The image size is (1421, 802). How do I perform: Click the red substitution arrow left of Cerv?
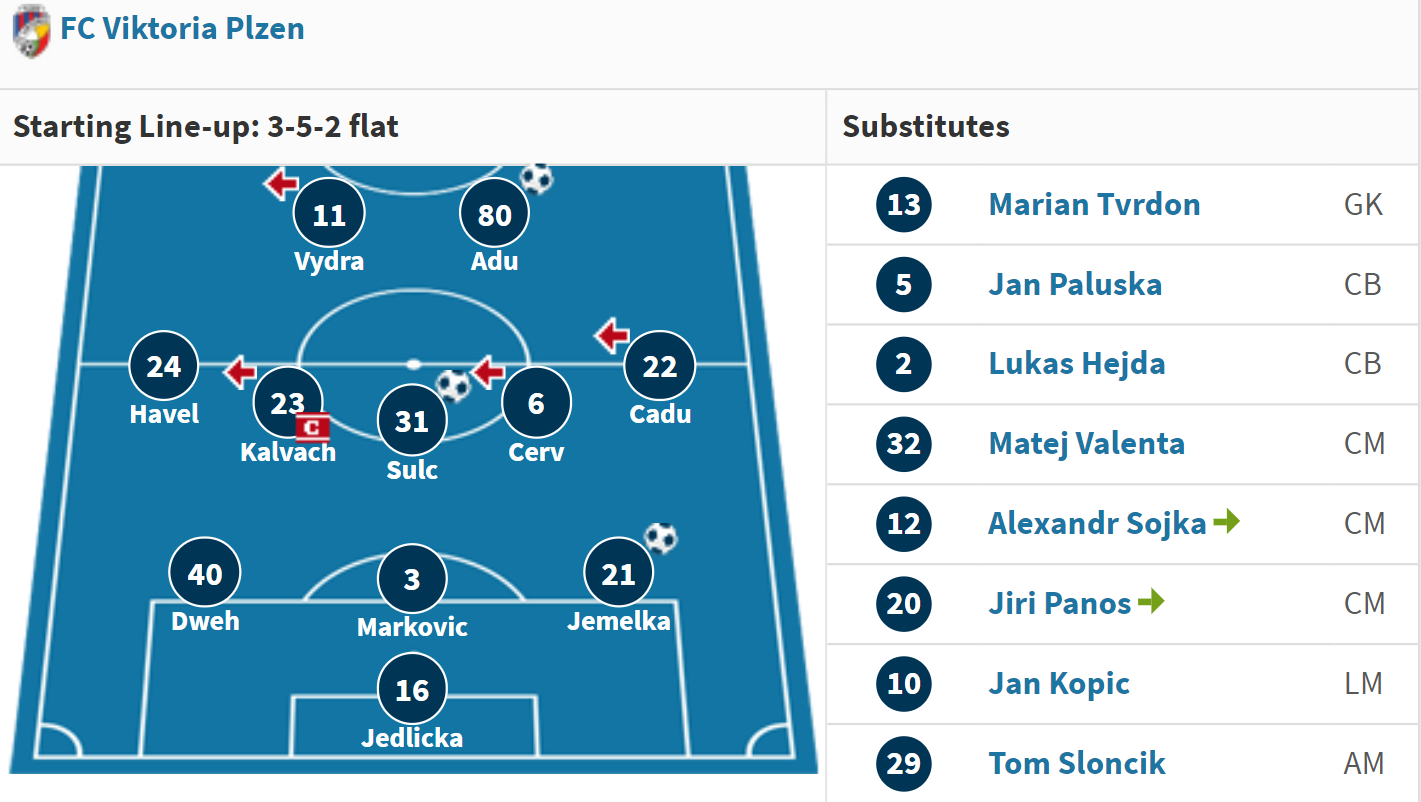click(488, 373)
